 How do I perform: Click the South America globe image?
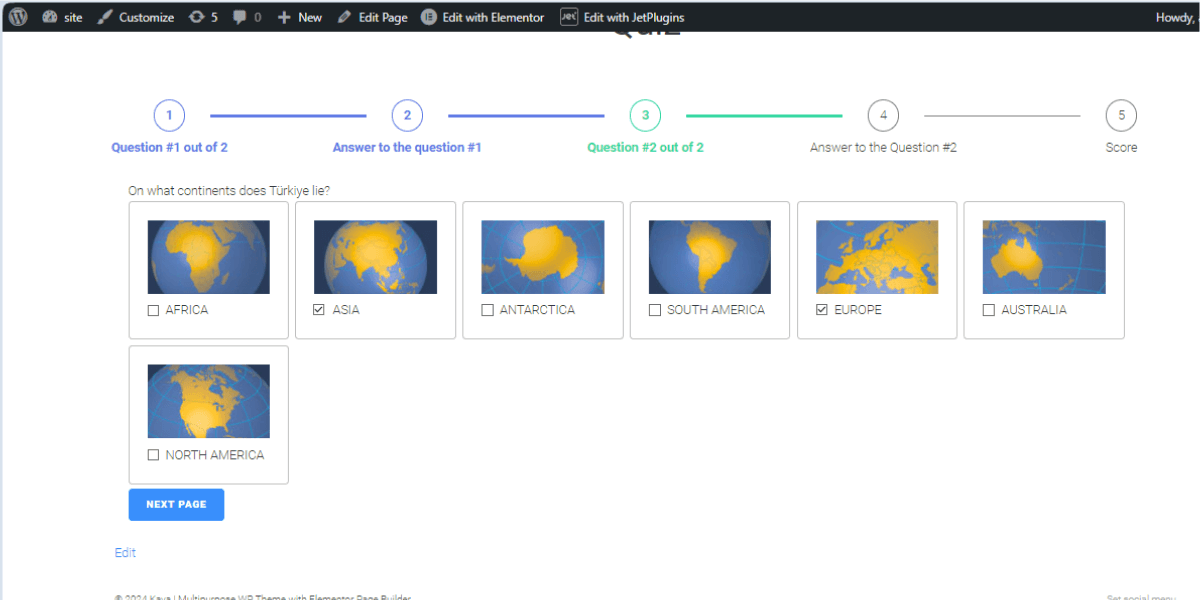coord(709,257)
